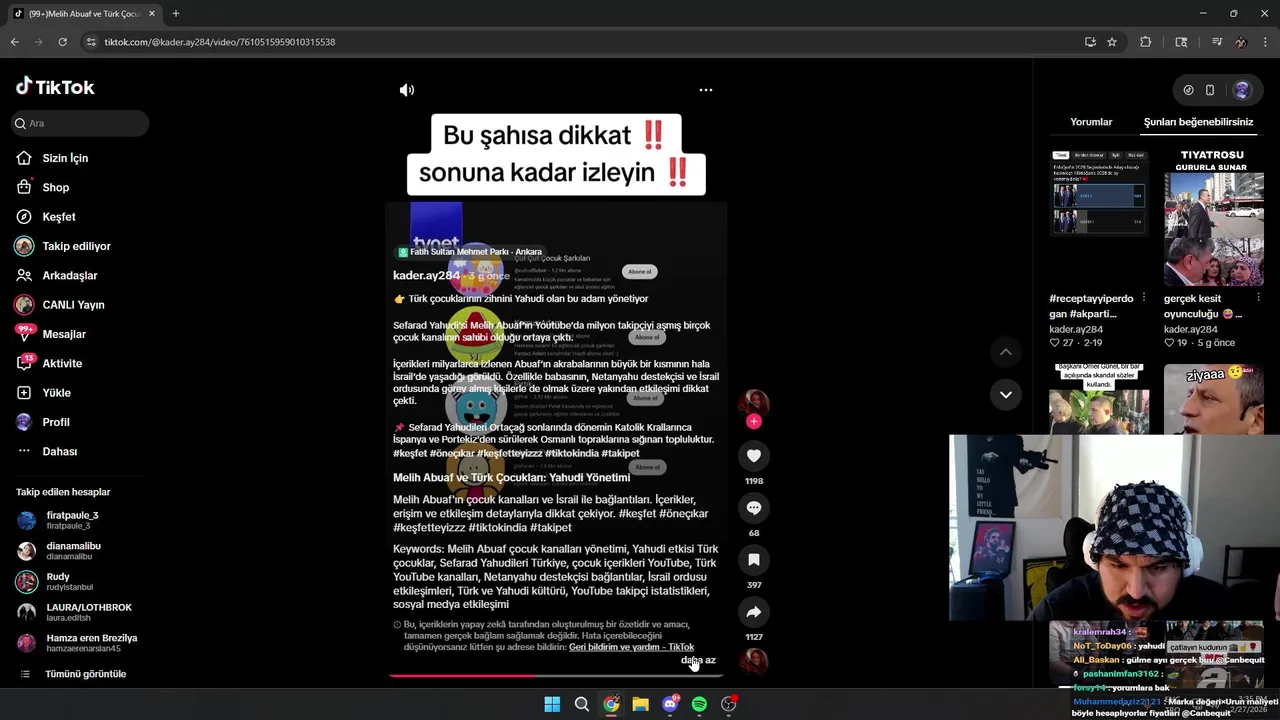
Task: Open Takip ediliyor feed
Action: point(76,246)
